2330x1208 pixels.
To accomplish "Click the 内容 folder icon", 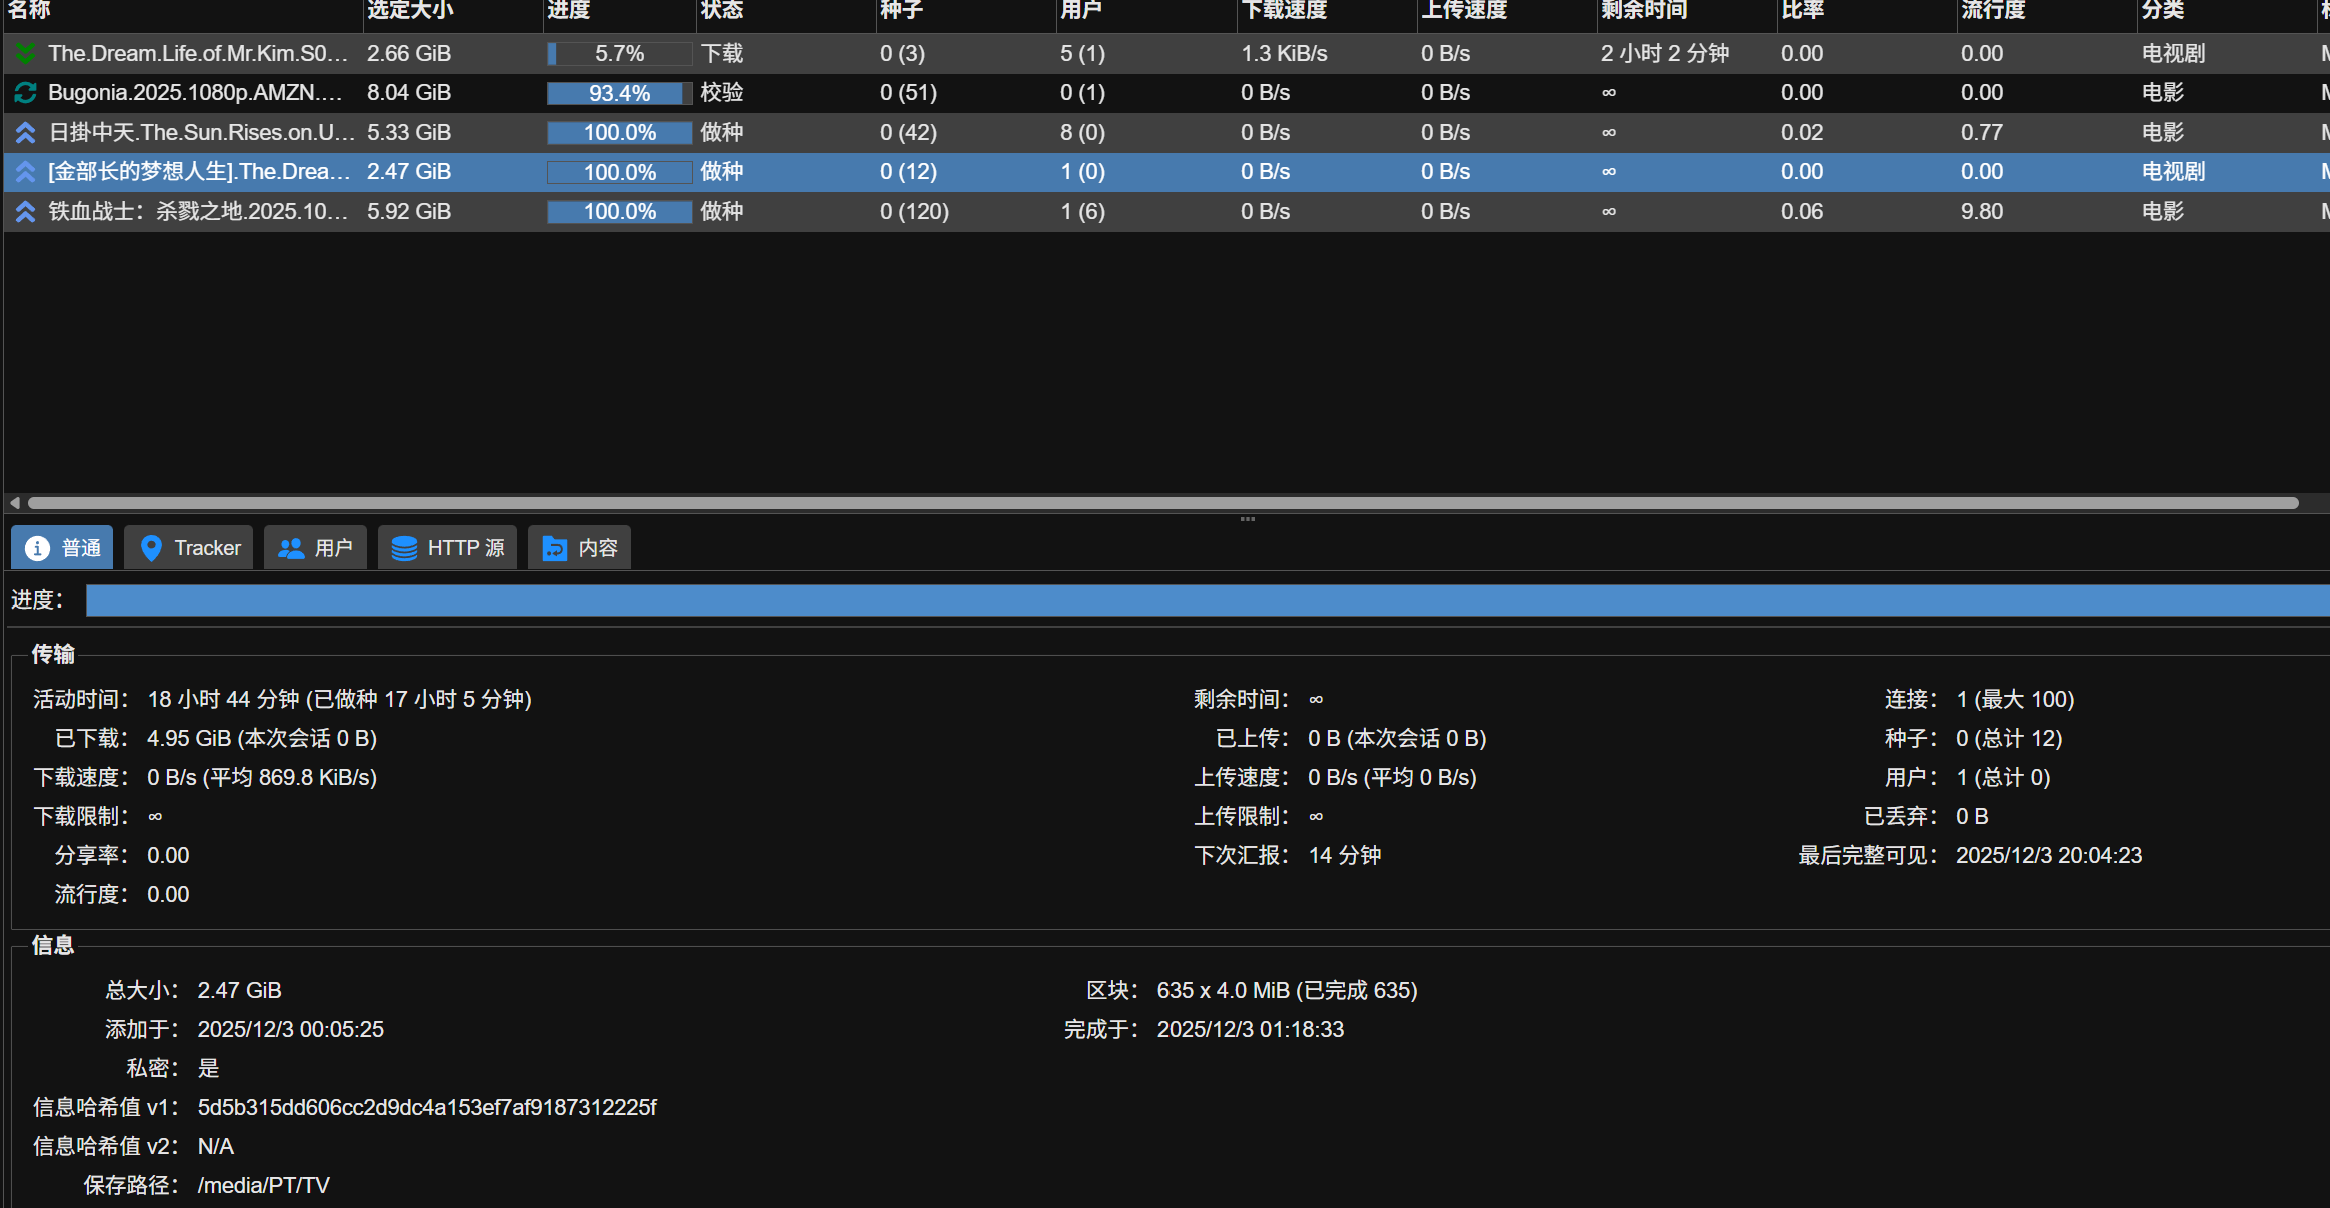I will [554, 548].
